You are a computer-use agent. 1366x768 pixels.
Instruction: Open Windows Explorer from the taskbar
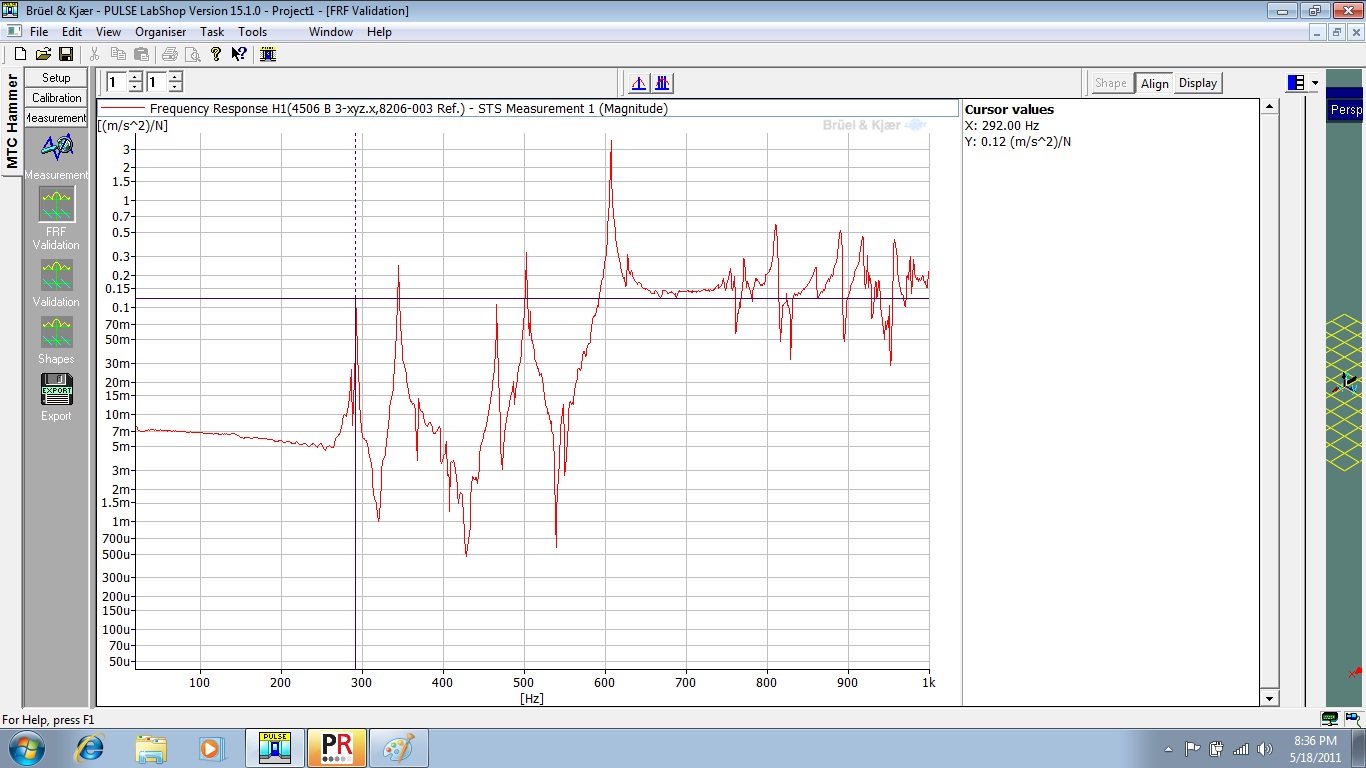151,748
